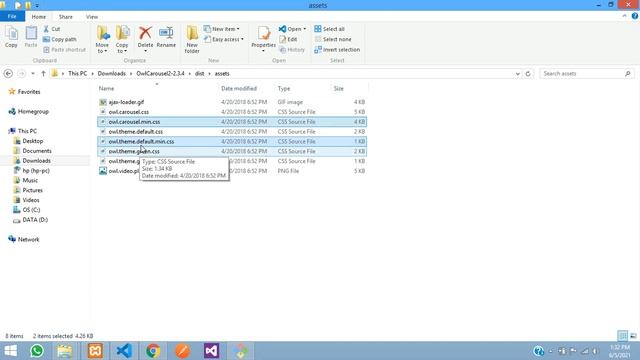This screenshot has height=360, width=640.
Task: Open recent locations dropdown arrow
Action: [x=33, y=73]
